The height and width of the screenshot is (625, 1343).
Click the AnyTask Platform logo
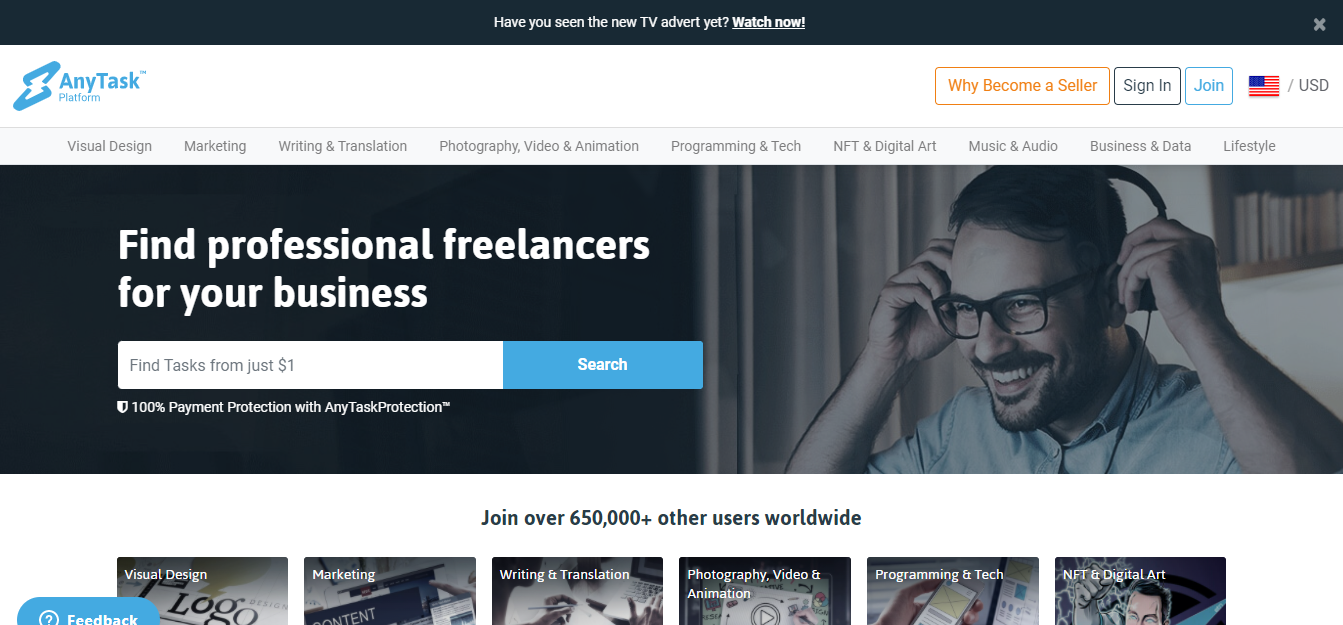tap(80, 86)
